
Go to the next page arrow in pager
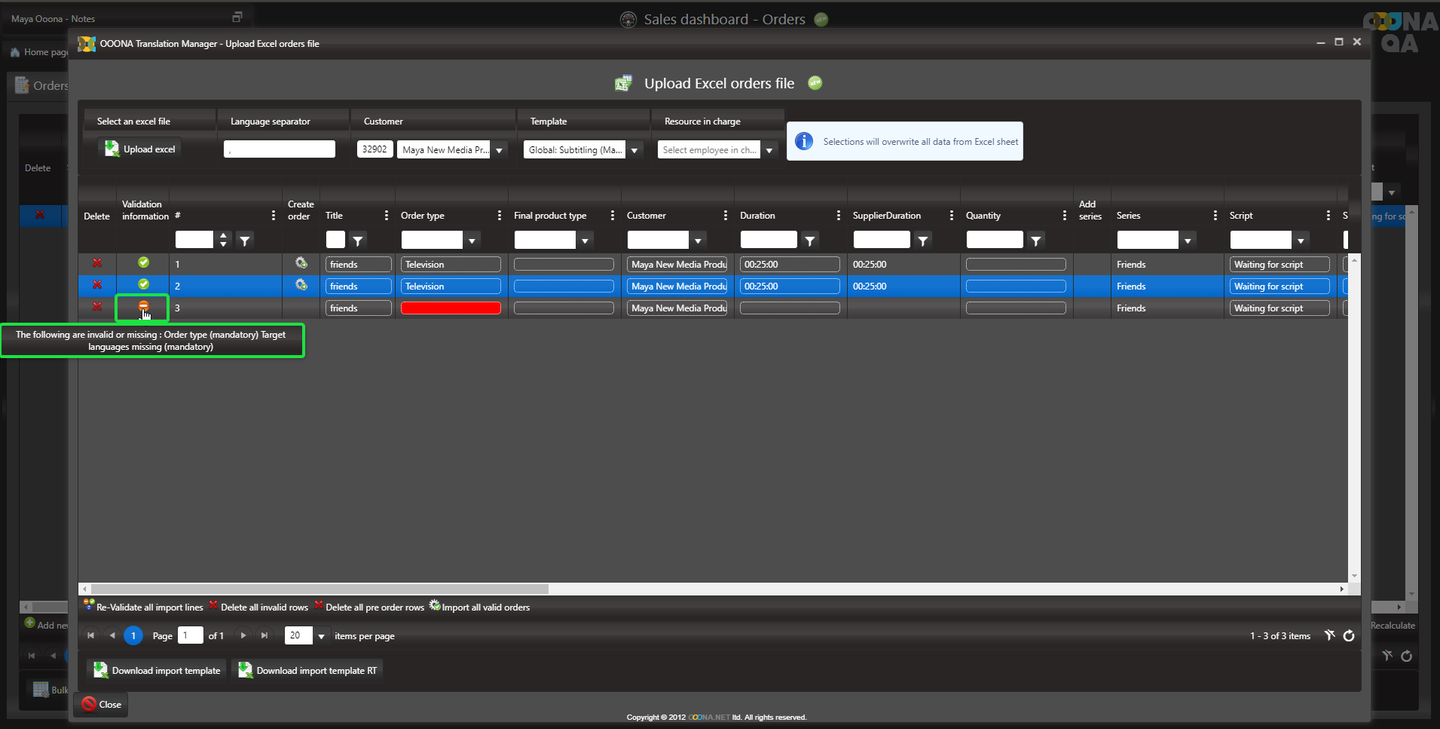tap(243, 635)
